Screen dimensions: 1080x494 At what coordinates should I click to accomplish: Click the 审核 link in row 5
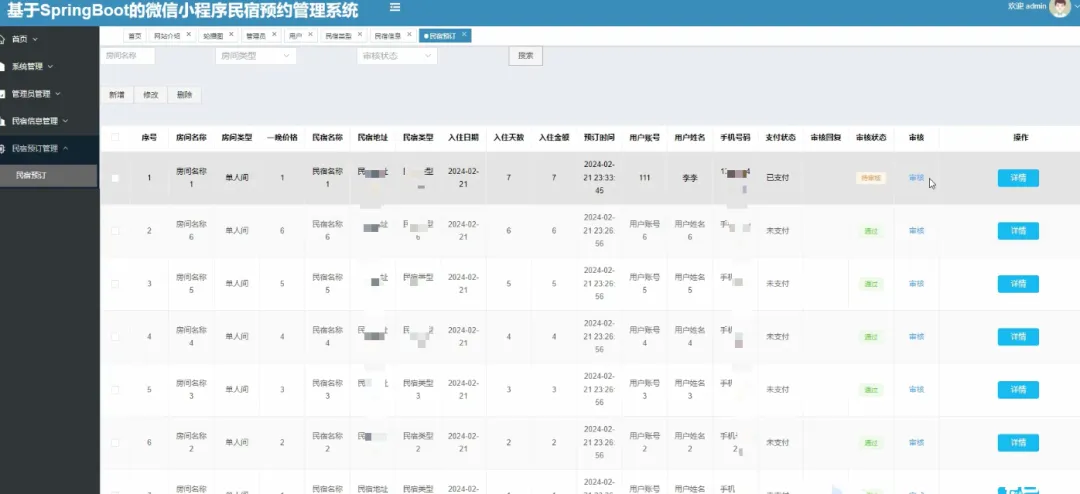tap(916, 390)
